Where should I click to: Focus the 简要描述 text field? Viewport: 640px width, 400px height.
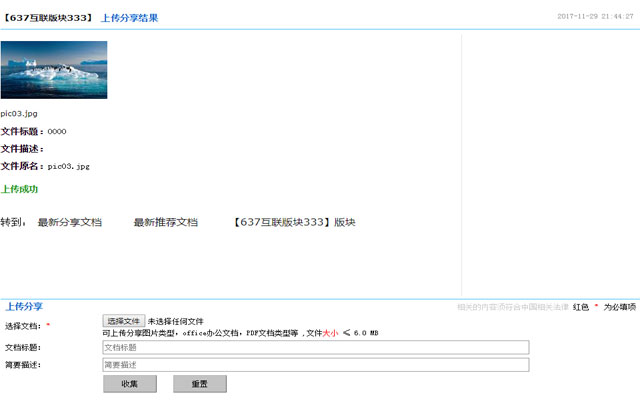pyautogui.click(x=315, y=365)
